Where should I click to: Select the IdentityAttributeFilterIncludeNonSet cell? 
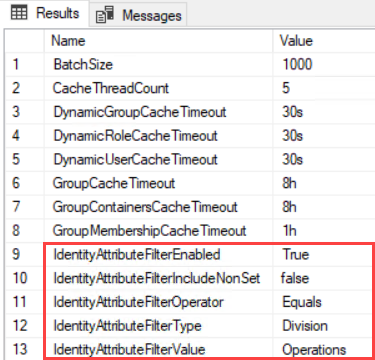(158, 278)
